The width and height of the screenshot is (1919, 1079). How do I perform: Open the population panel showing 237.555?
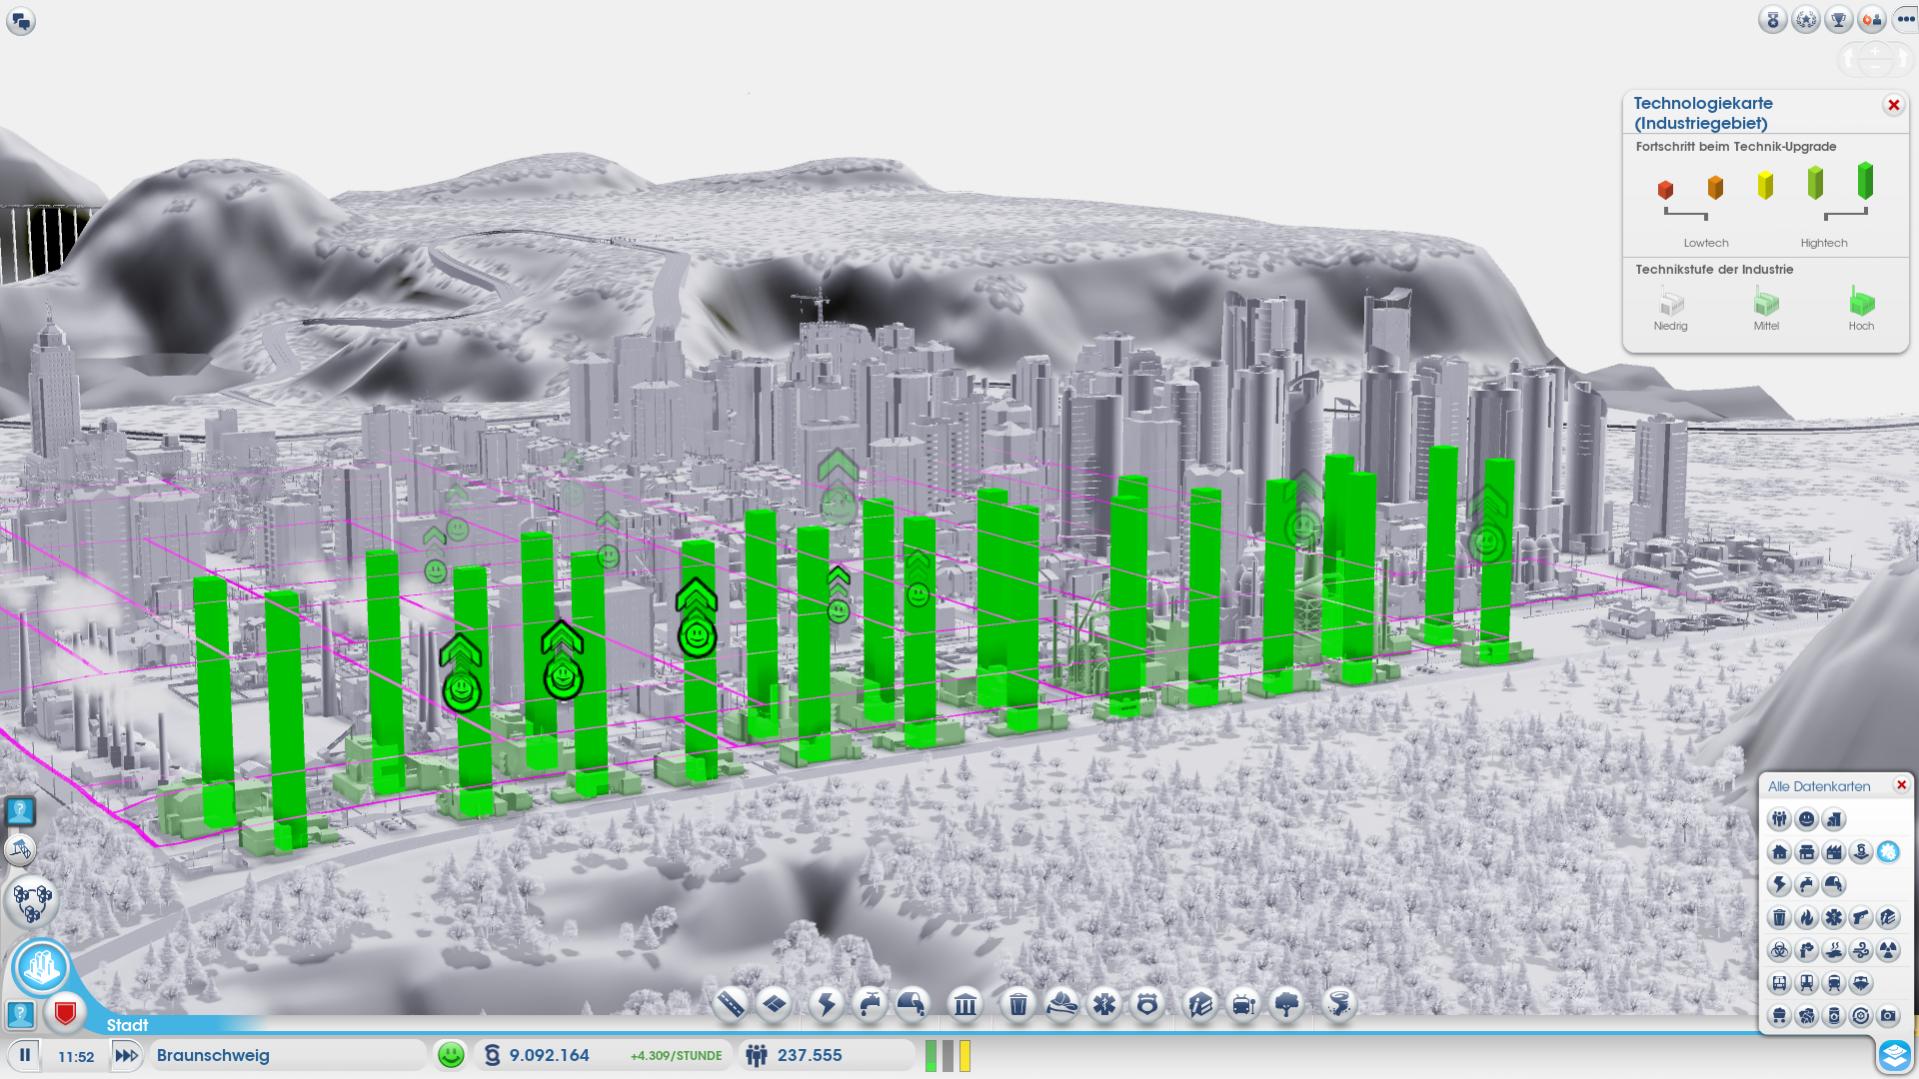tap(827, 1055)
